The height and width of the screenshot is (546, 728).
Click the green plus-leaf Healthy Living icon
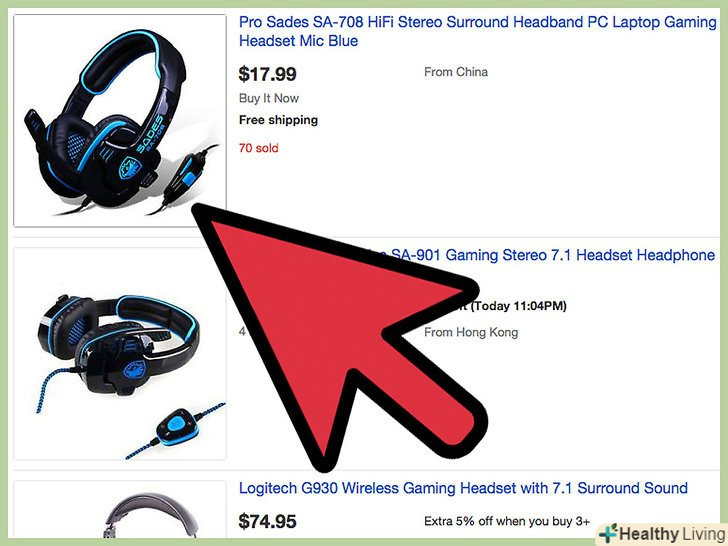click(608, 534)
